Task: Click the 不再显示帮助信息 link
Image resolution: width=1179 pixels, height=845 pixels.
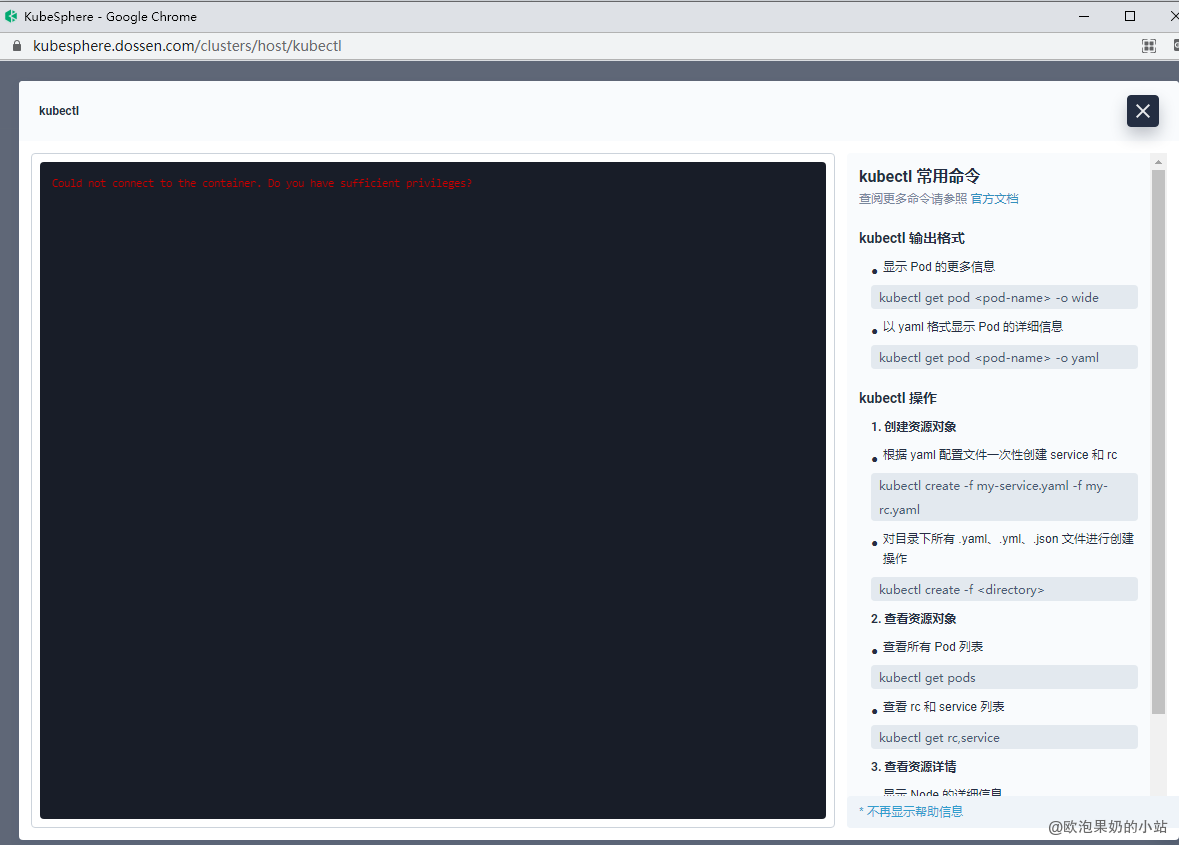Action: tap(914, 811)
